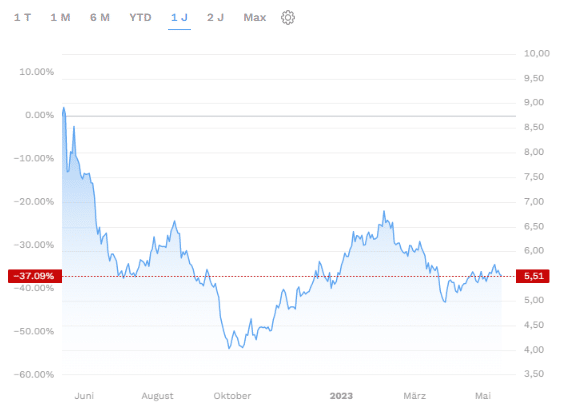567x418 pixels.
Task: Click the red -37.09% percentage label
Action: tap(35, 276)
